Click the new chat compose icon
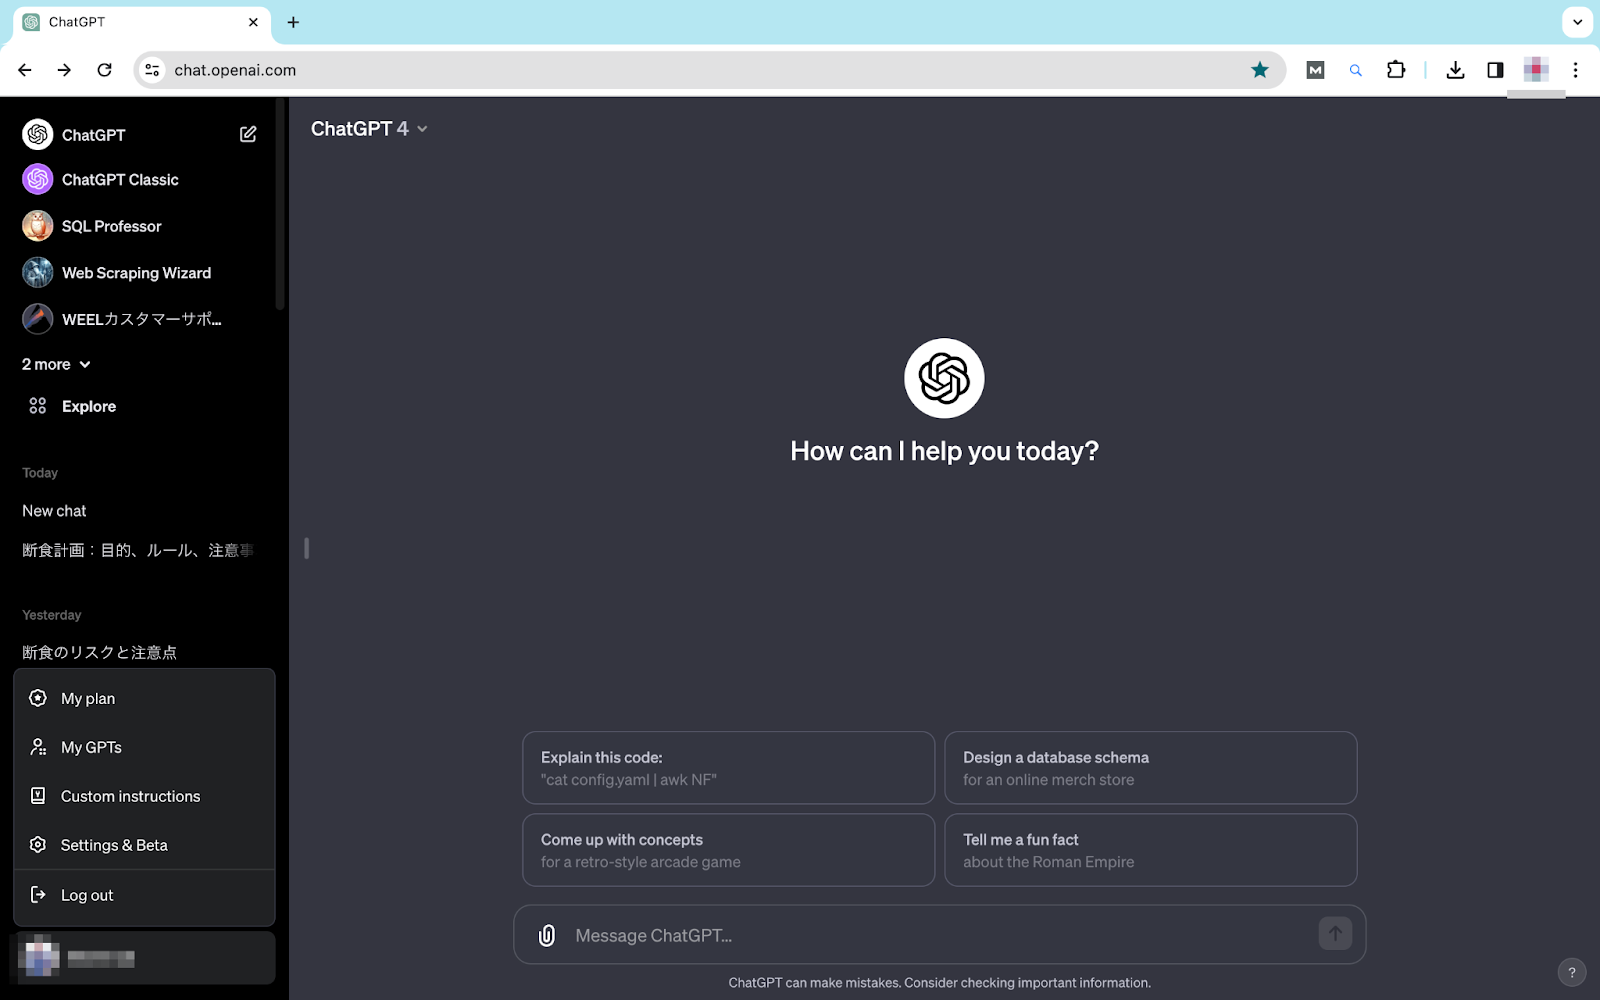1600x1000 pixels. tap(248, 134)
